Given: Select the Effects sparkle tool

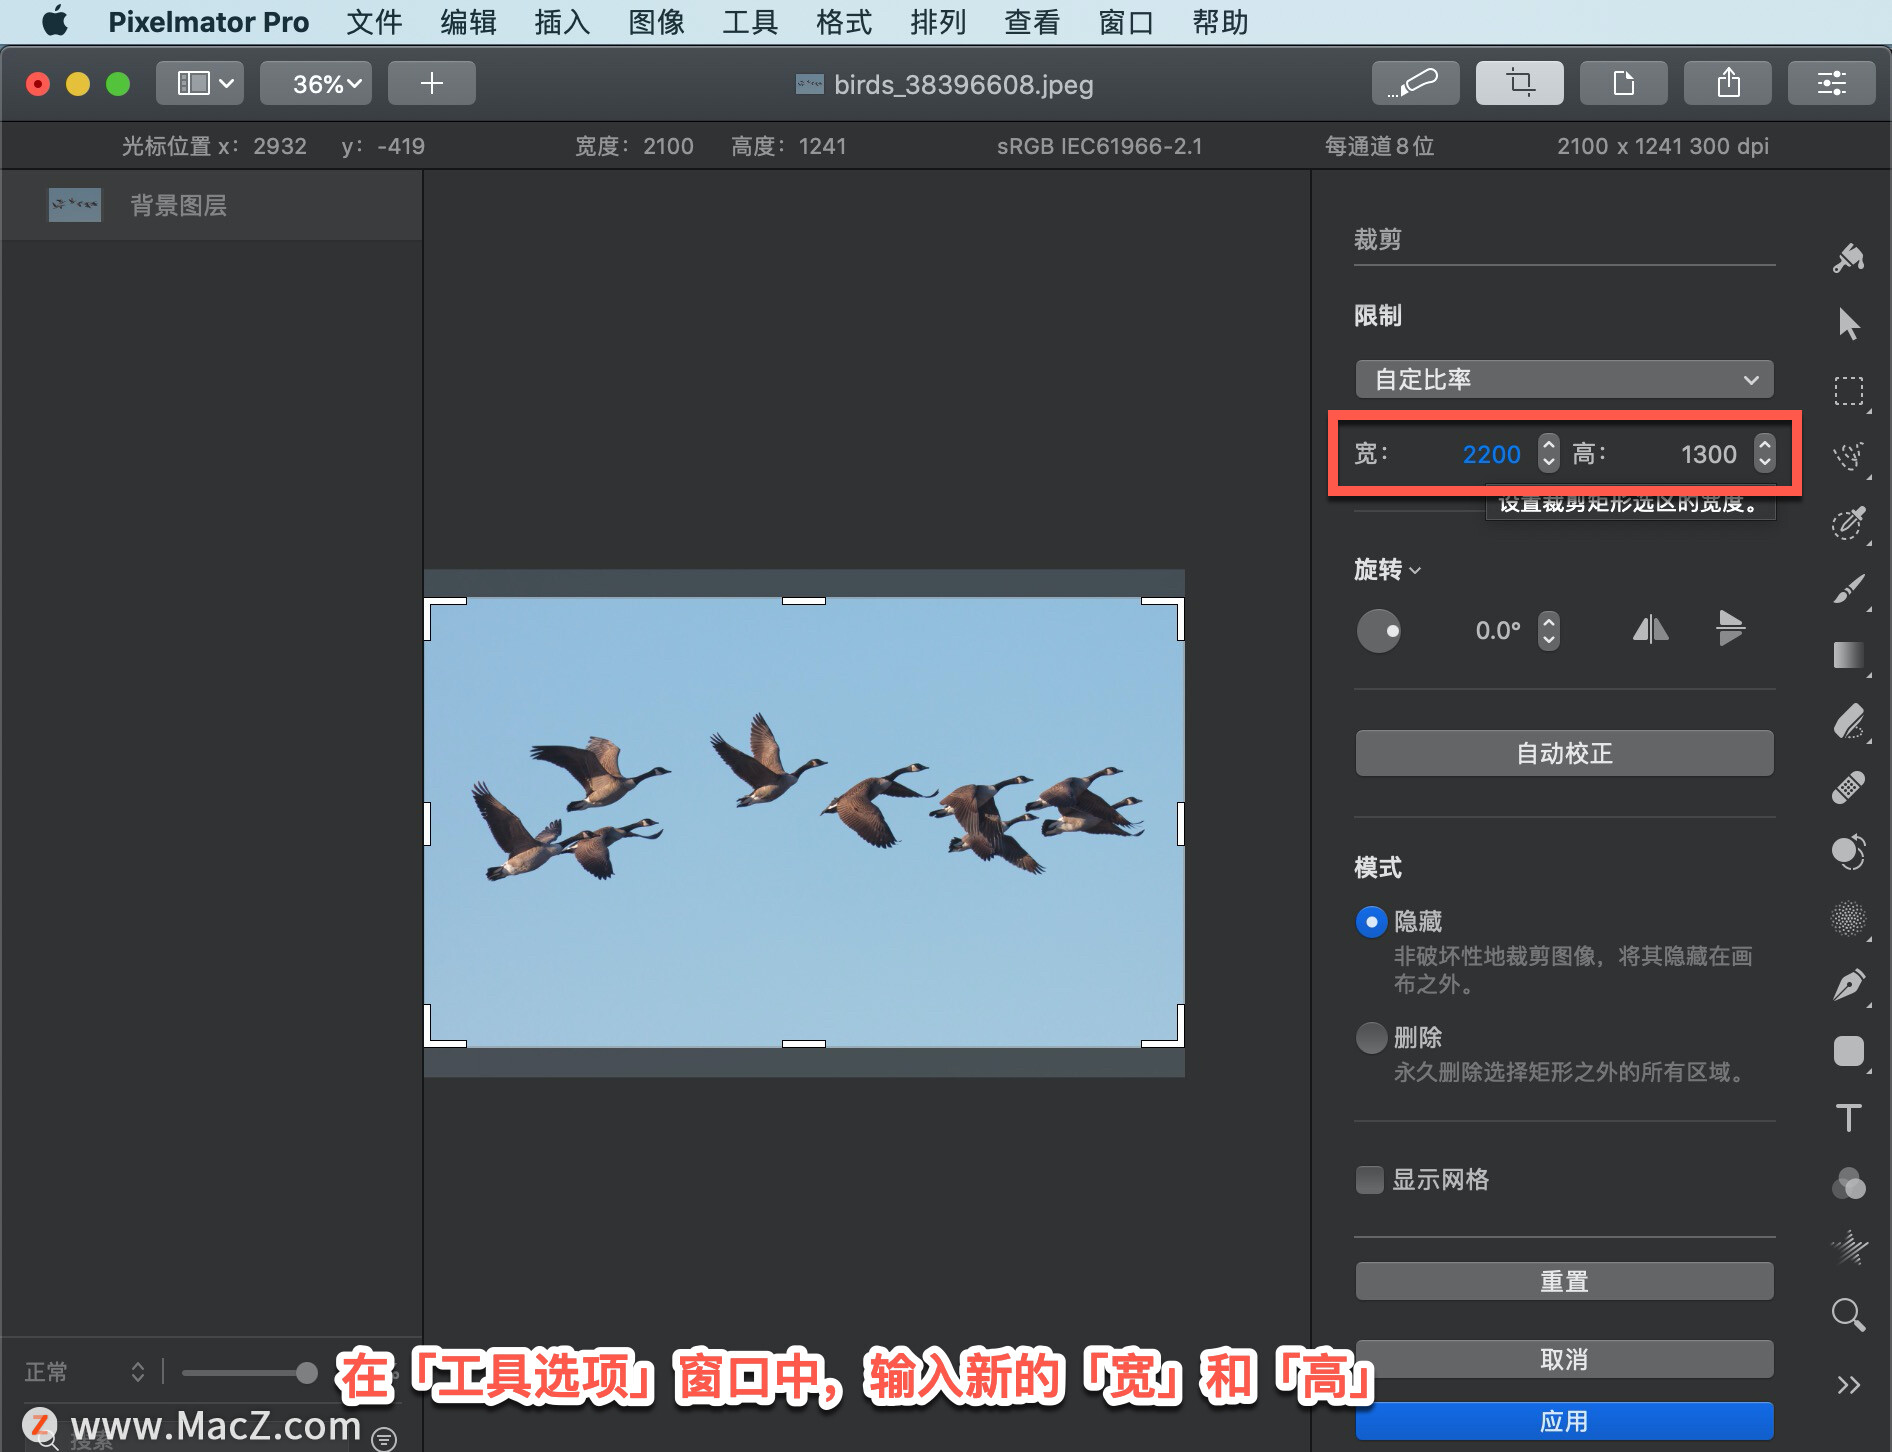Looking at the screenshot, I should coord(1848,1249).
